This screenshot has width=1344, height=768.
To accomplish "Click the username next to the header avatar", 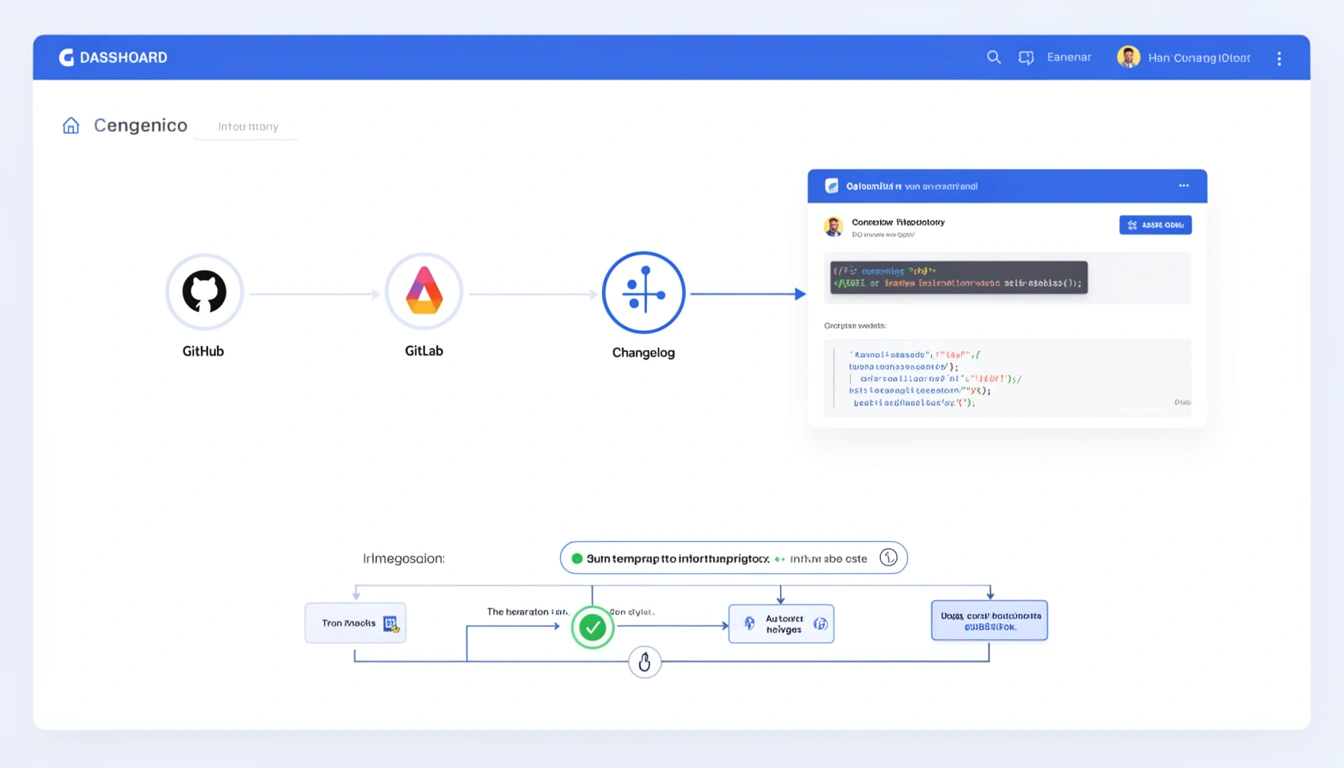I will pyautogui.click(x=1199, y=58).
